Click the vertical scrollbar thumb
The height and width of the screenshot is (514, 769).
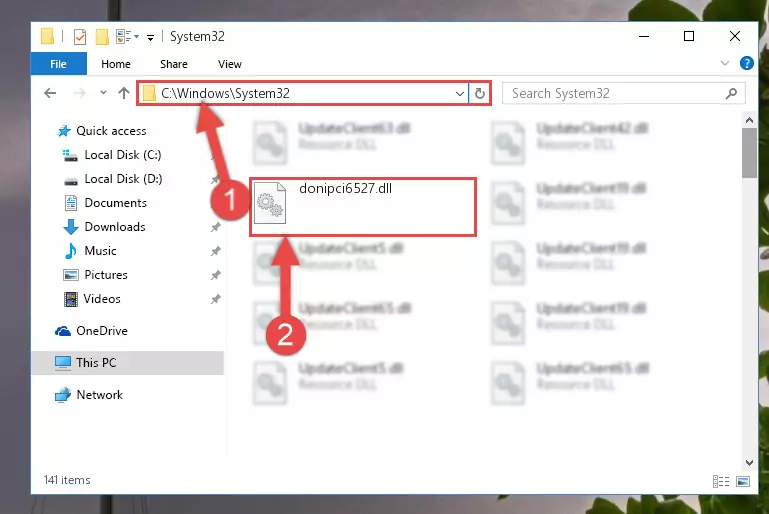coord(749,153)
